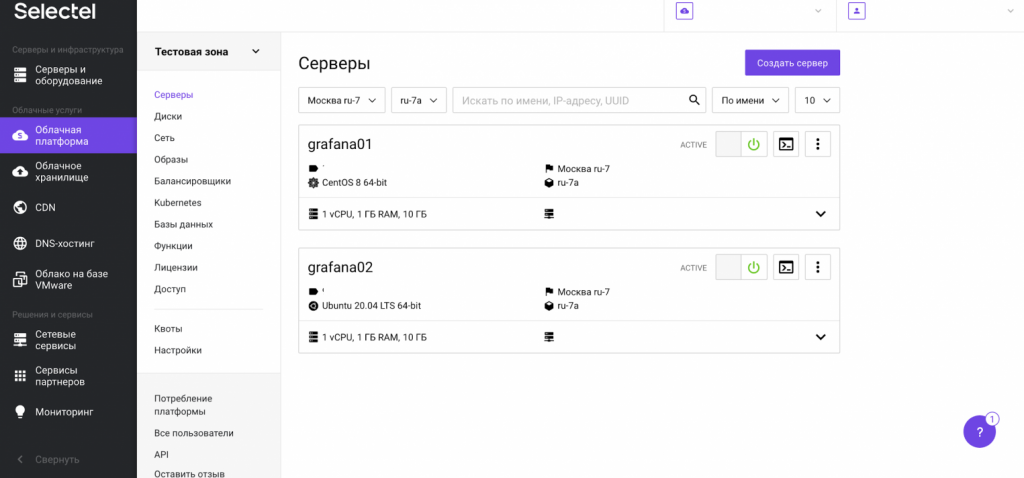Open the Москва ru-7 region dropdown
Viewport: 1024px width, 478px height.
341,100
